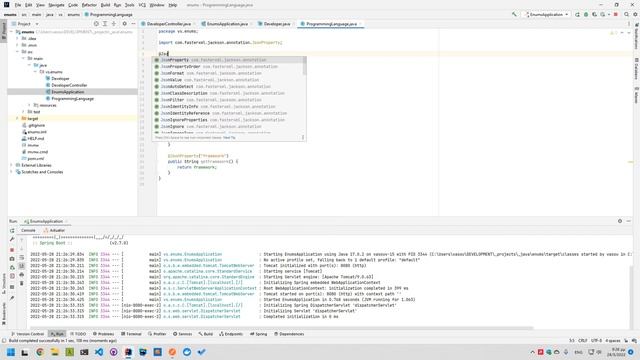Pin tab icon in Run panel sidebar
Screen dimensions: 640x360
tap(12, 298)
